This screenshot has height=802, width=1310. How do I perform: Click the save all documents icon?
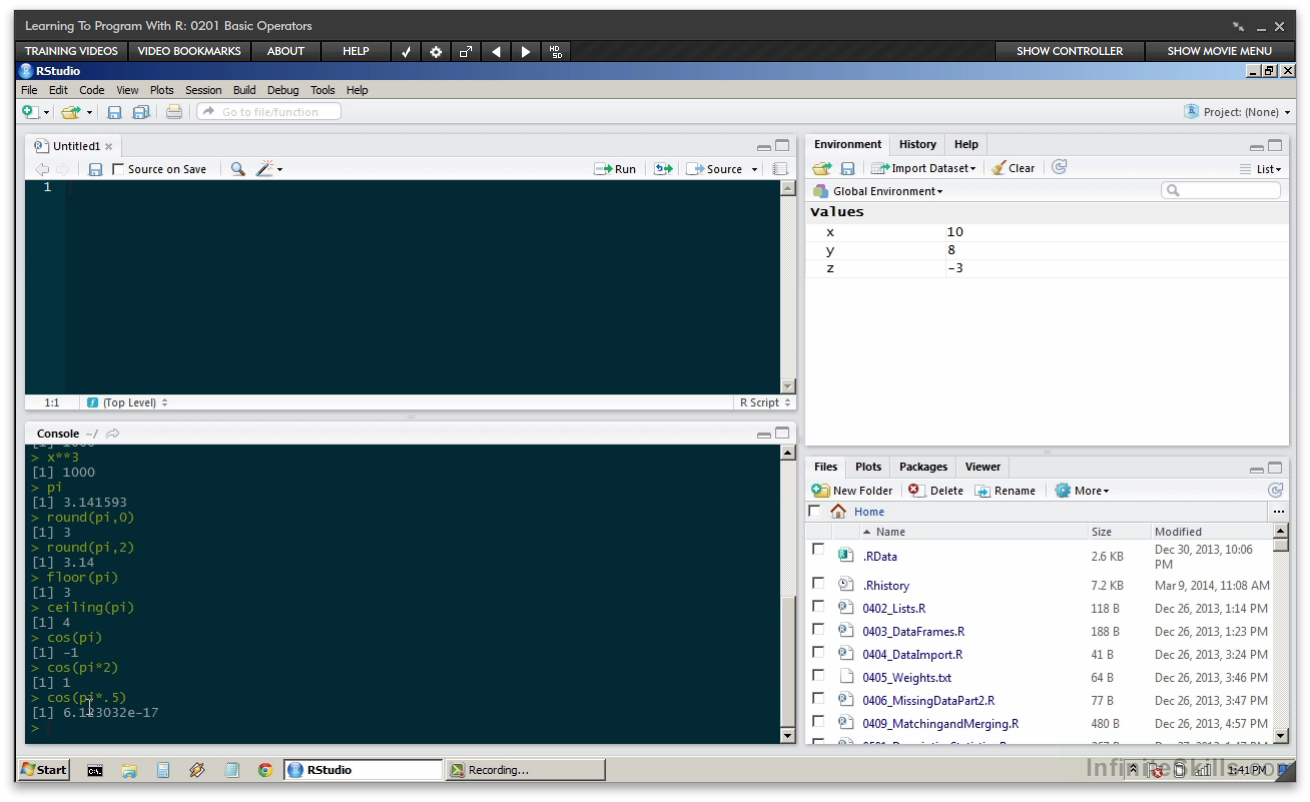tap(141, 112)
